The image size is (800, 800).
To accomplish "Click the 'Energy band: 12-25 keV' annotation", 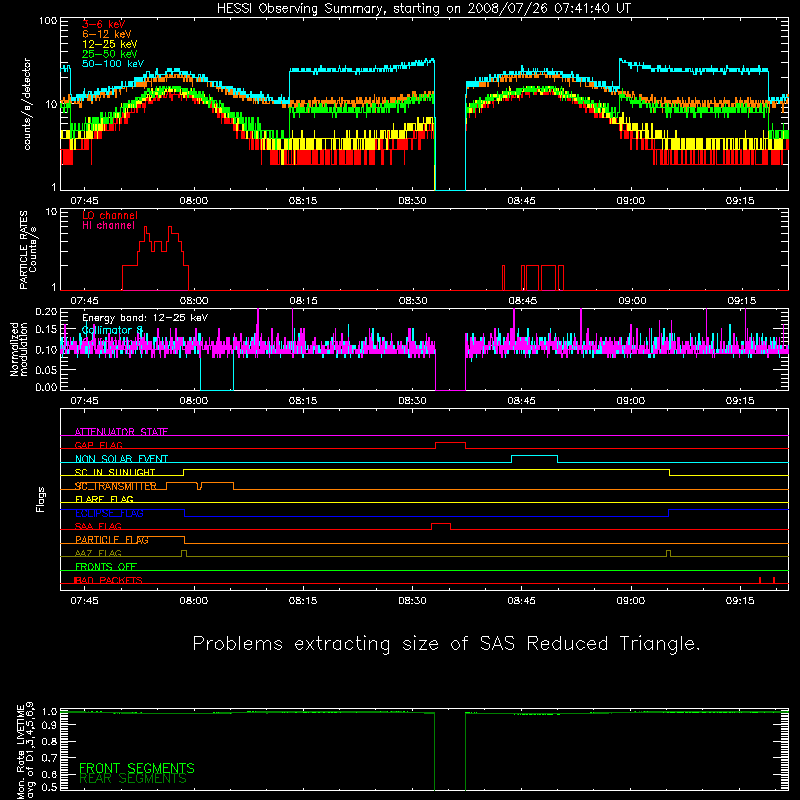I will (x=145, y=318).
